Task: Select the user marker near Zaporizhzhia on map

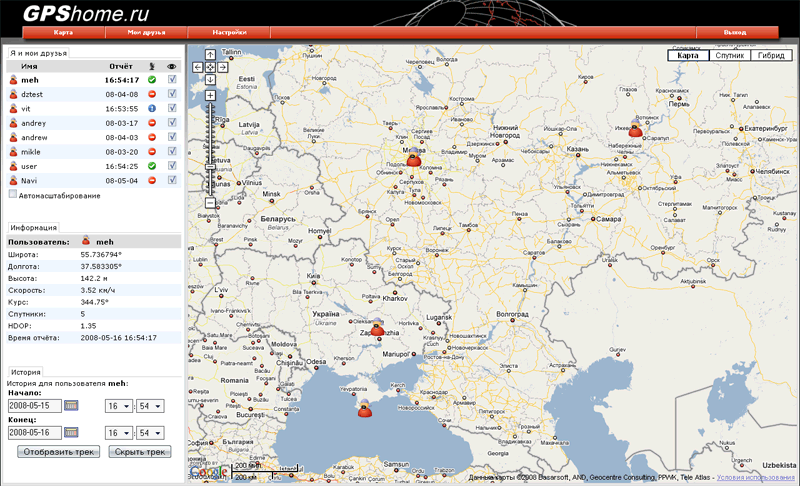Action: 377,327
